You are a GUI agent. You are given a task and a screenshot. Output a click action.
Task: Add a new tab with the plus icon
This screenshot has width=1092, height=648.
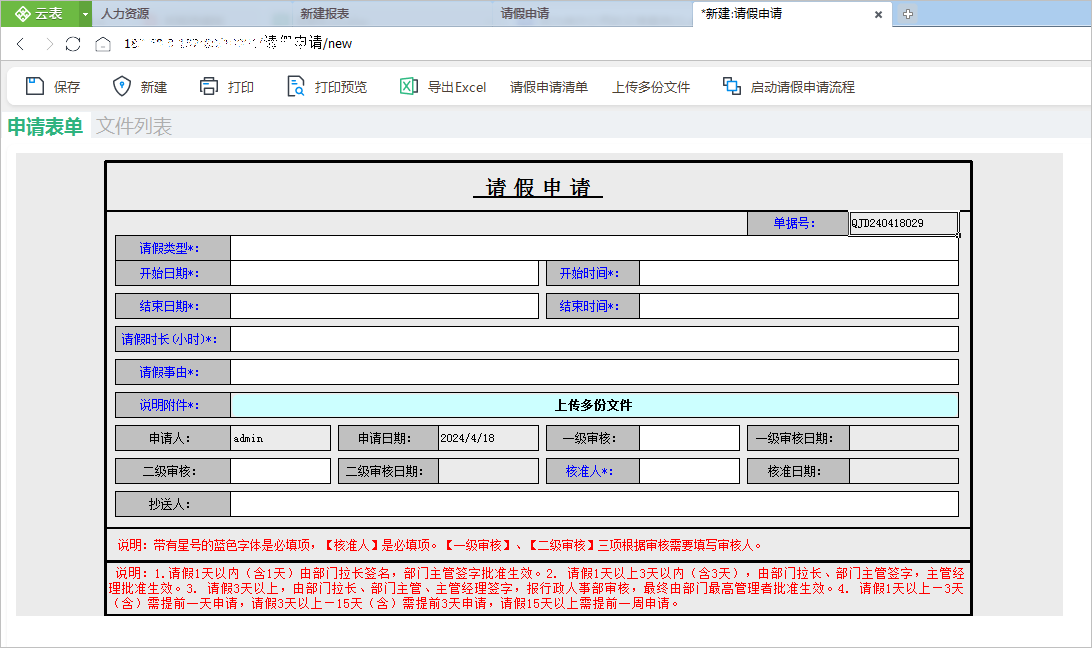click(907, 14)
